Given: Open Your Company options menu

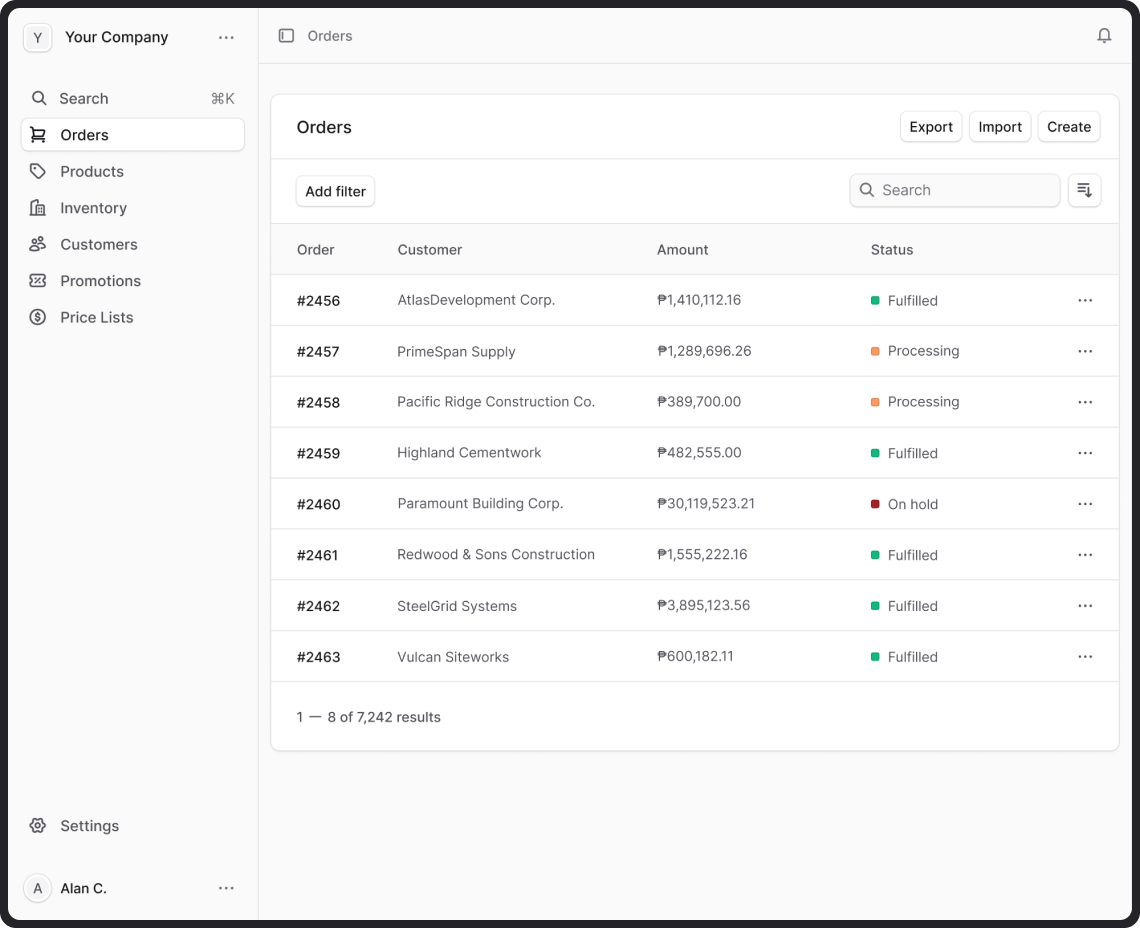Looking at the screenshot, I should (226, 37).
